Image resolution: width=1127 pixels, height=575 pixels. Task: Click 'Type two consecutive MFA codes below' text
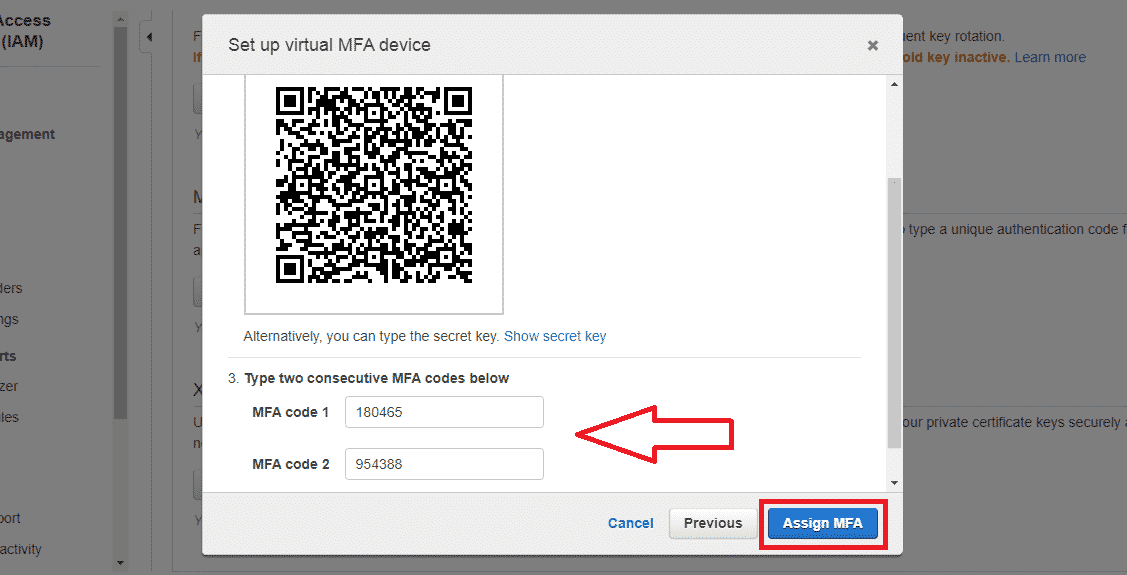pyautogui.click(x=377, y=378)
